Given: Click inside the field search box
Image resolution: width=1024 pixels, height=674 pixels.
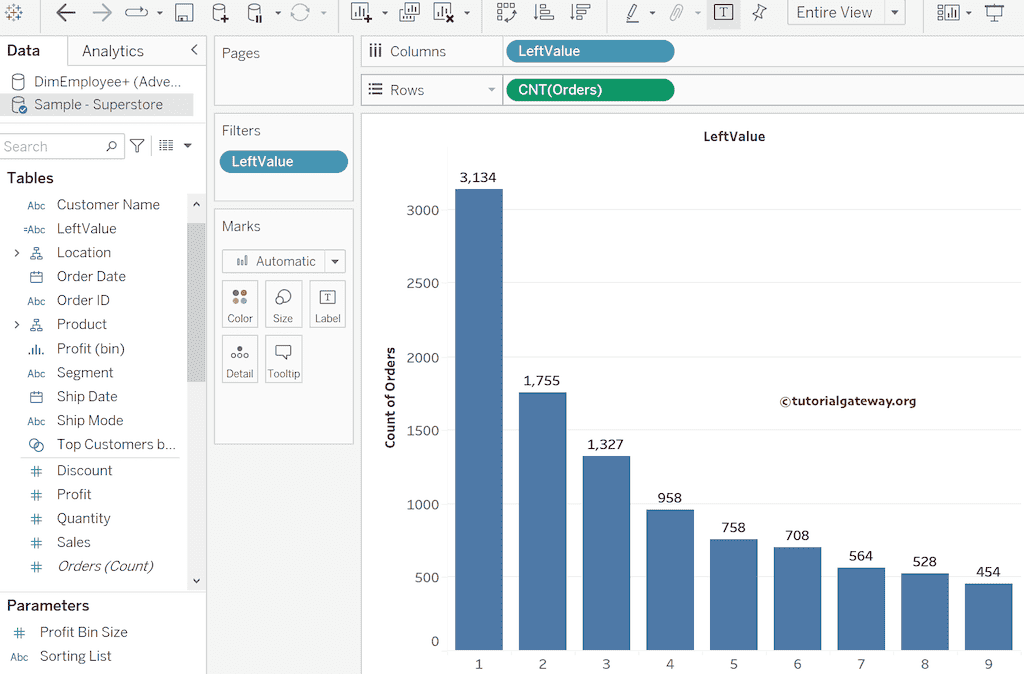Looking at the screenshot, I should [55, 146].
